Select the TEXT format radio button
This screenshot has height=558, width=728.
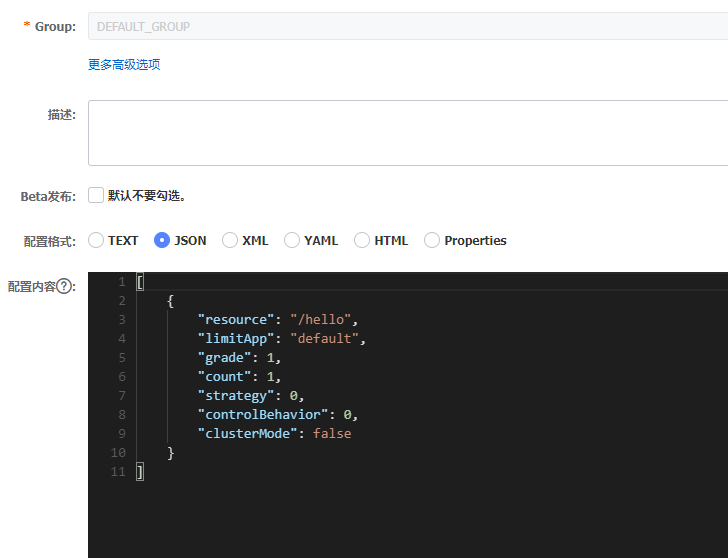[96, 240]
